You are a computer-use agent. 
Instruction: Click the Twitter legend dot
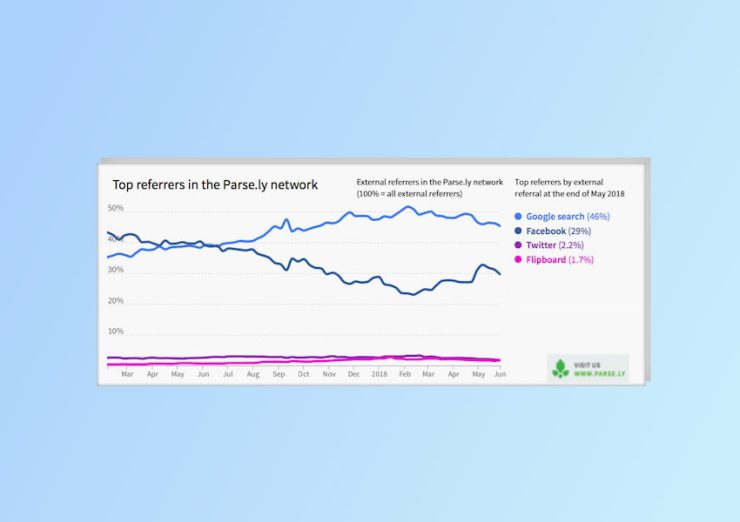[x=517, y=245]
